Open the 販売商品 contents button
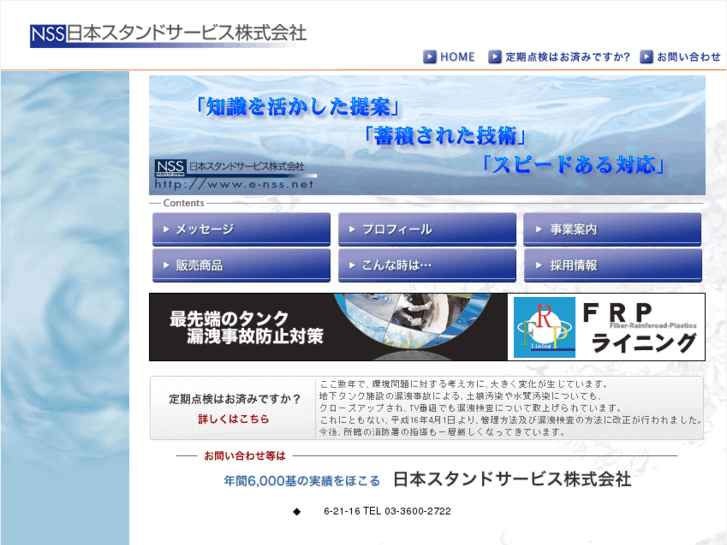The width and height of the screenshot is (727, 545). click(242, 265)
